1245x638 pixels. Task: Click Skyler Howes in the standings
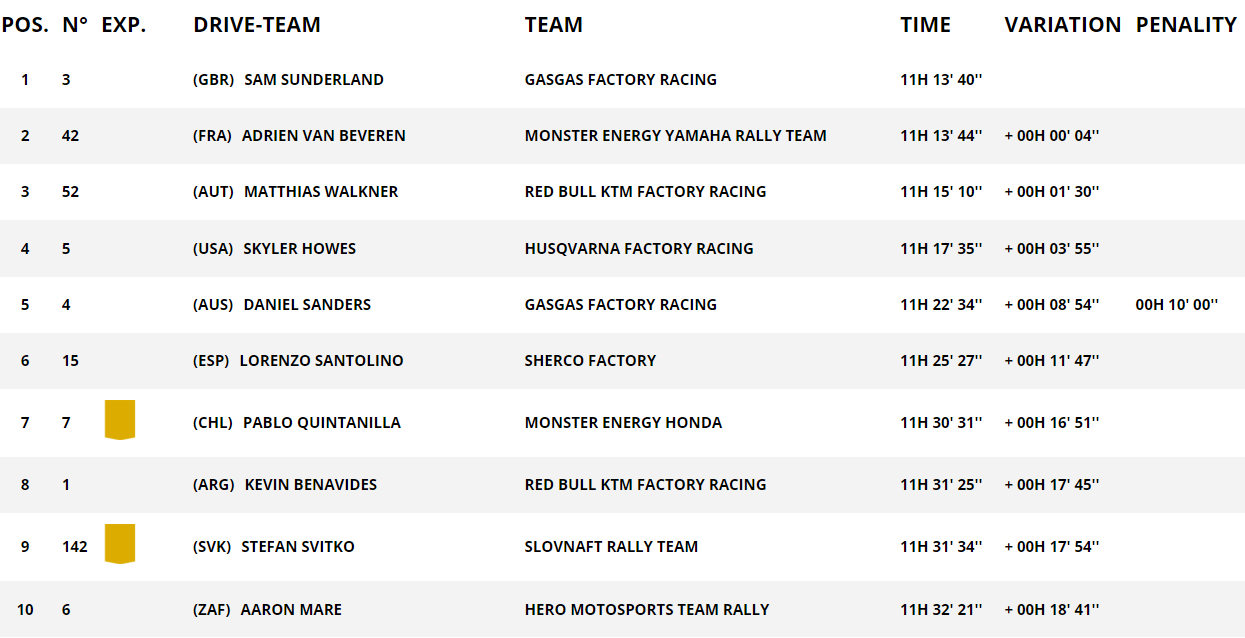[299, 249]
